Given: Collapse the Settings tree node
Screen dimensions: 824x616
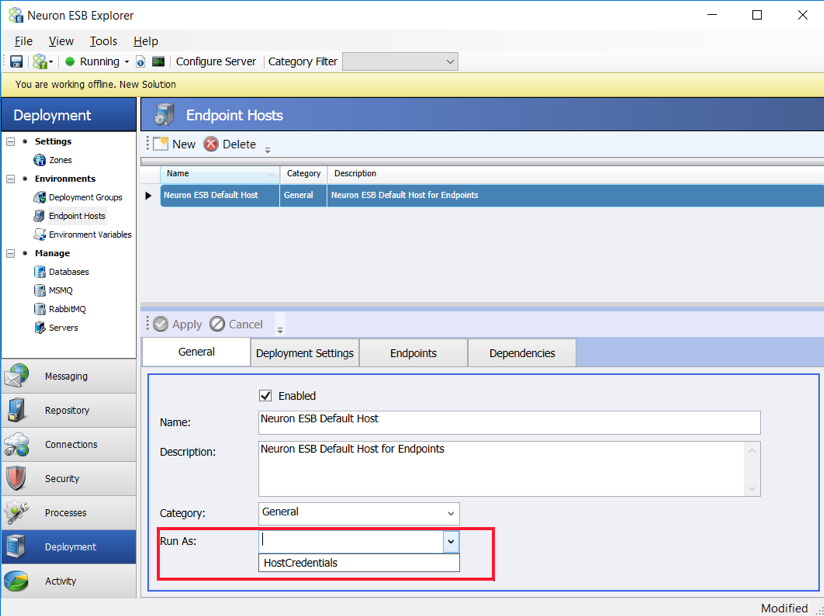Looking at the screenshot, I should click(x=11, y=141).
